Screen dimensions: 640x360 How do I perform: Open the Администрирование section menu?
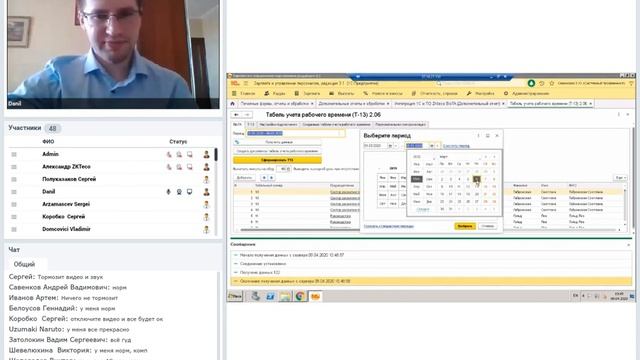coord(527,93)
